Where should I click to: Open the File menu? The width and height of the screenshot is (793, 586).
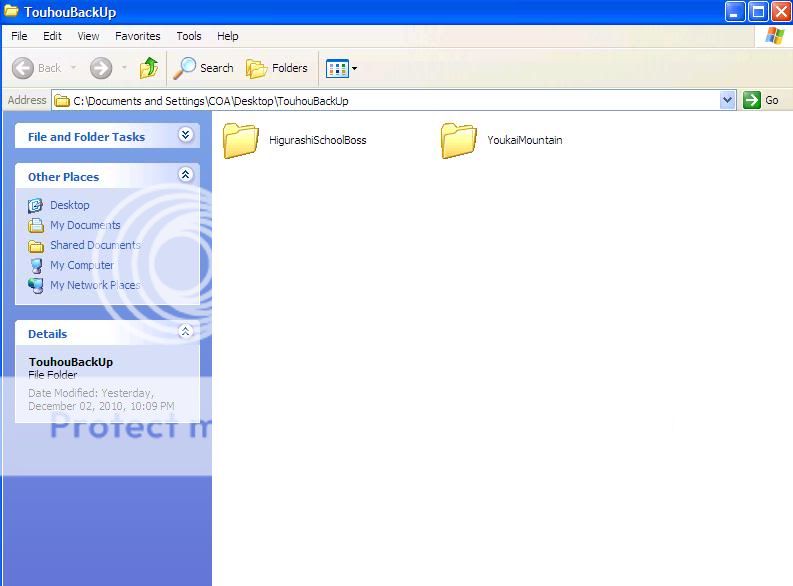19,36
